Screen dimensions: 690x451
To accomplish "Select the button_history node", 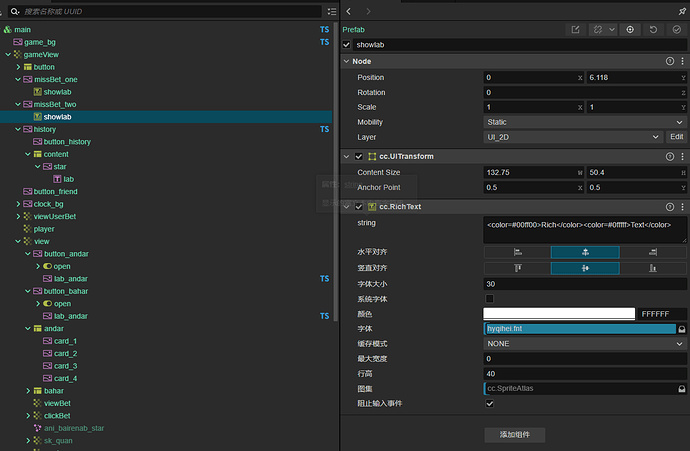I will click(x=67, y=142).
